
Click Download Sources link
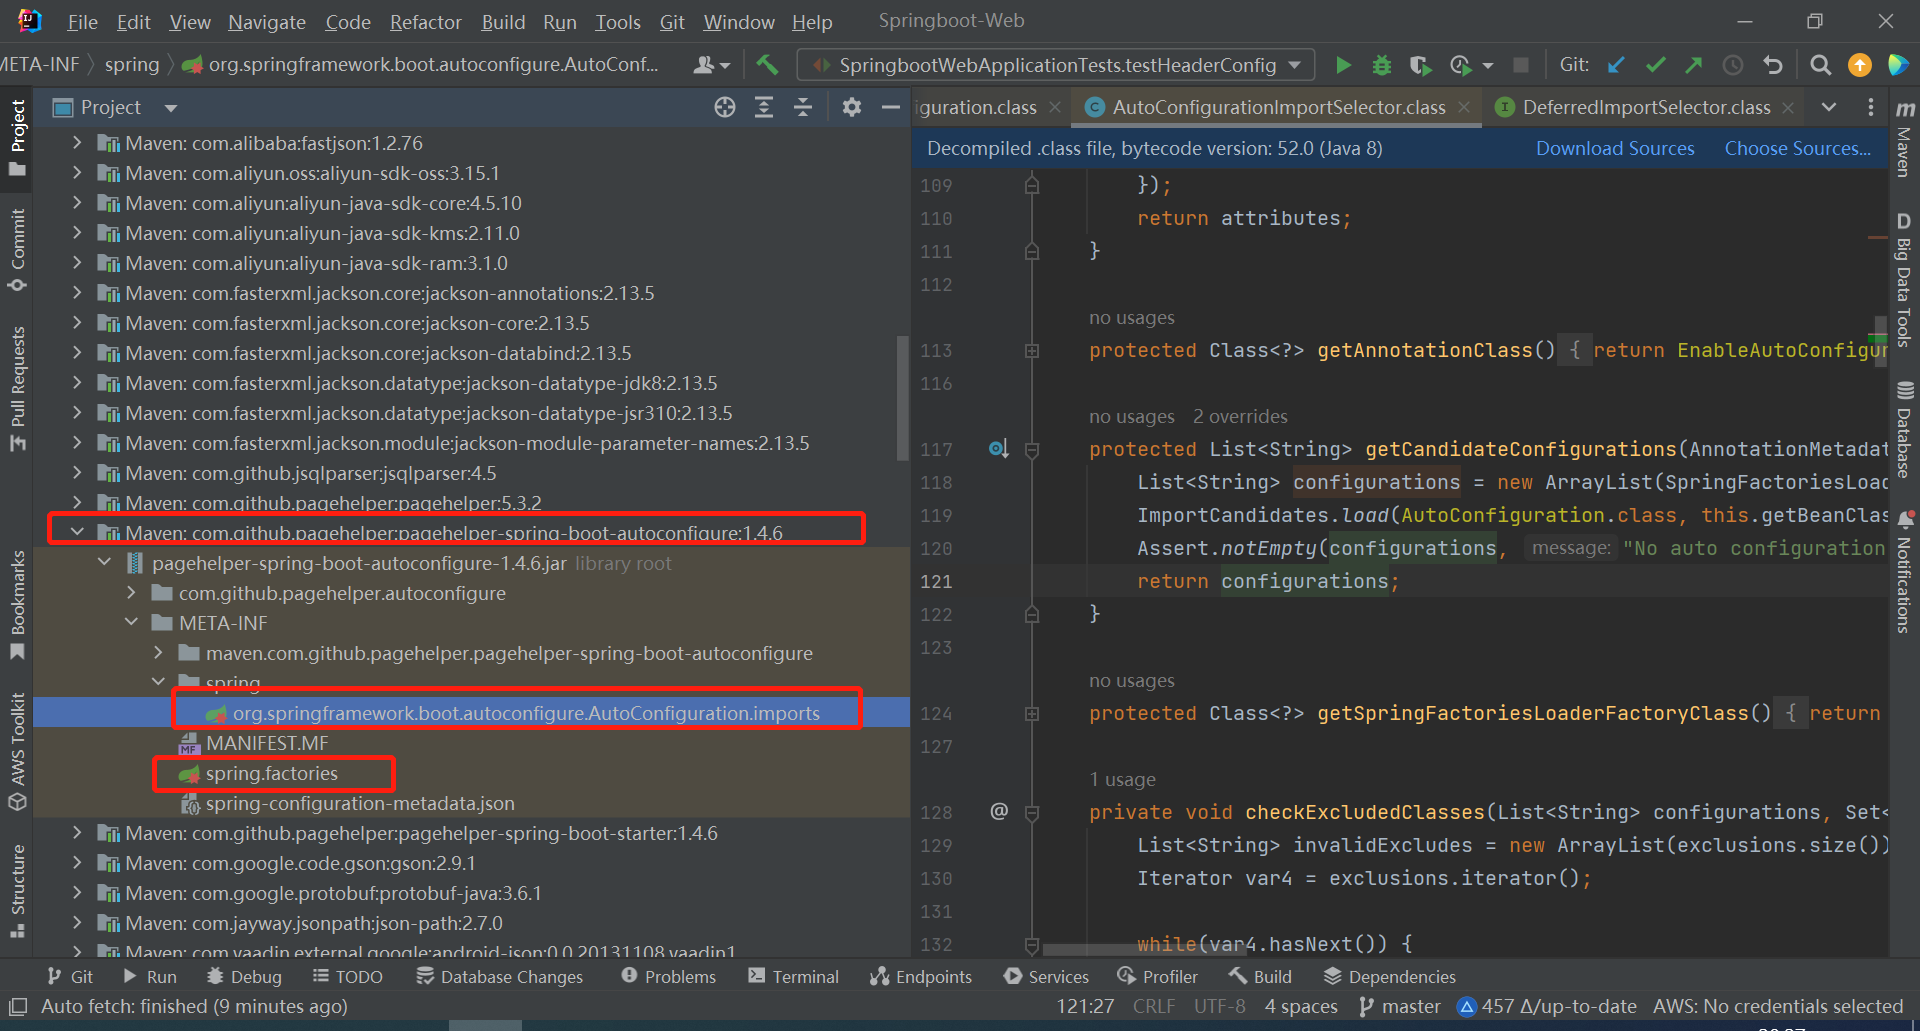point(1615,148)
